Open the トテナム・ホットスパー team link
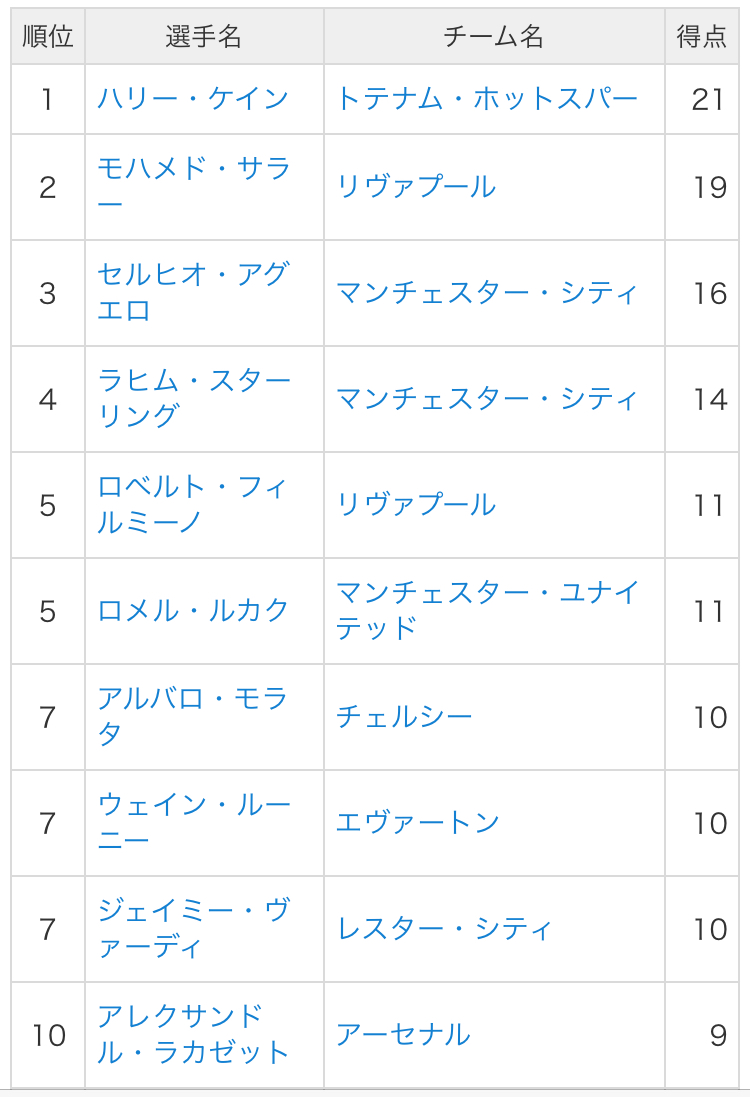 pyautogui.click(x=487, y=99)
